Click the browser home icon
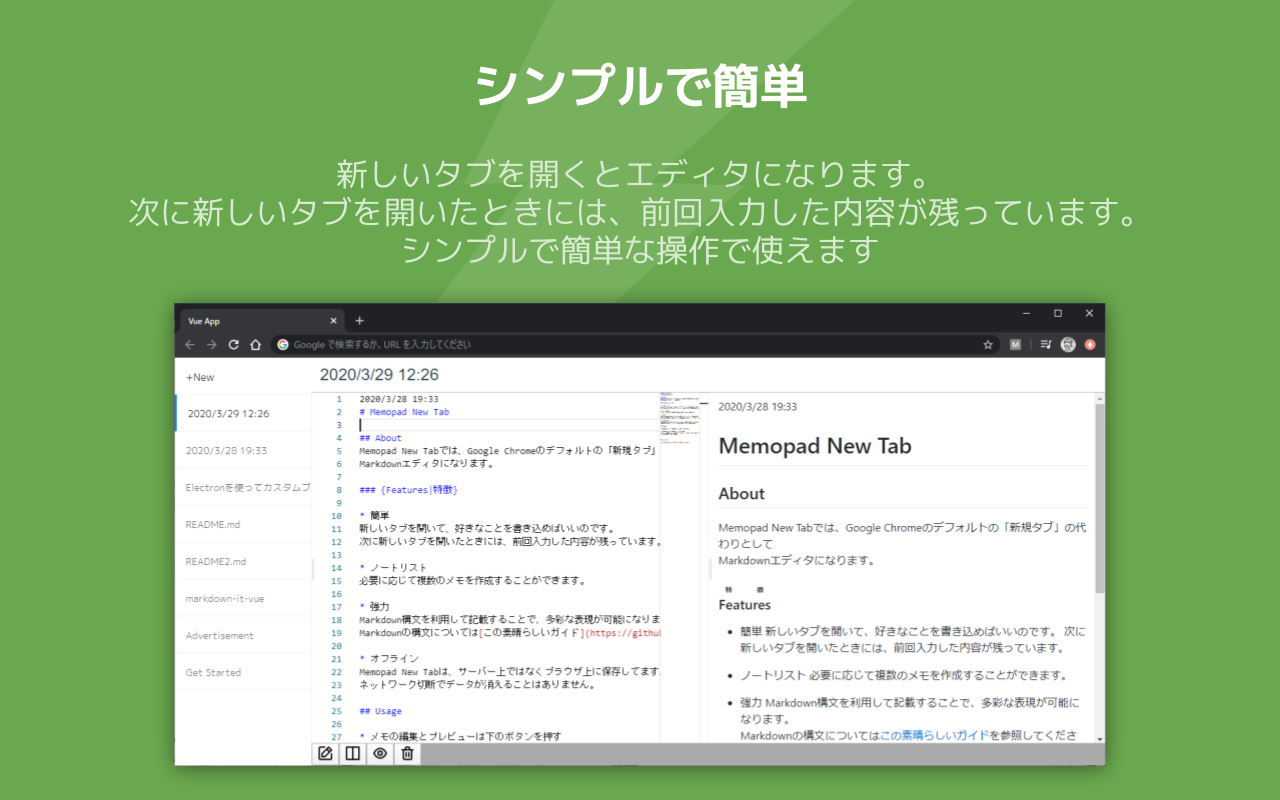This screenshot has width=1280, height=800. (256, 344)
